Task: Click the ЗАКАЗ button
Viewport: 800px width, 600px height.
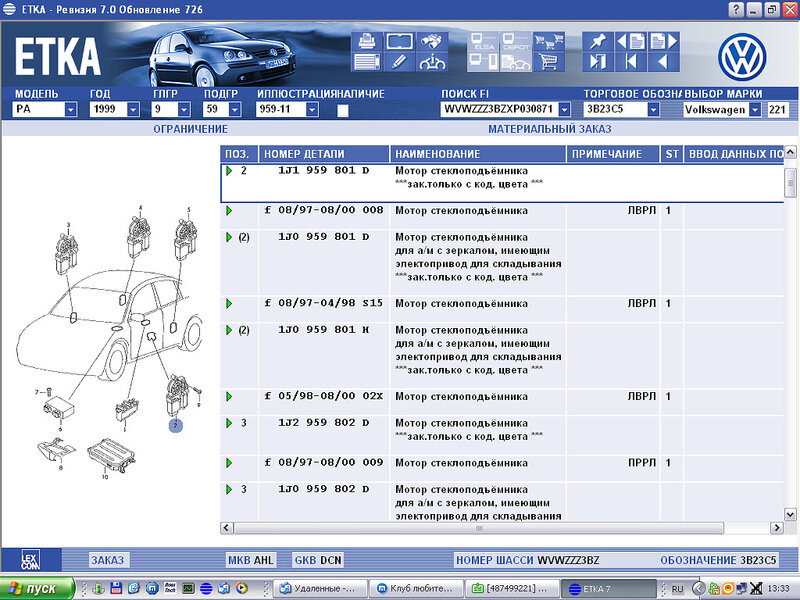Action: click(x=108, y=560)
